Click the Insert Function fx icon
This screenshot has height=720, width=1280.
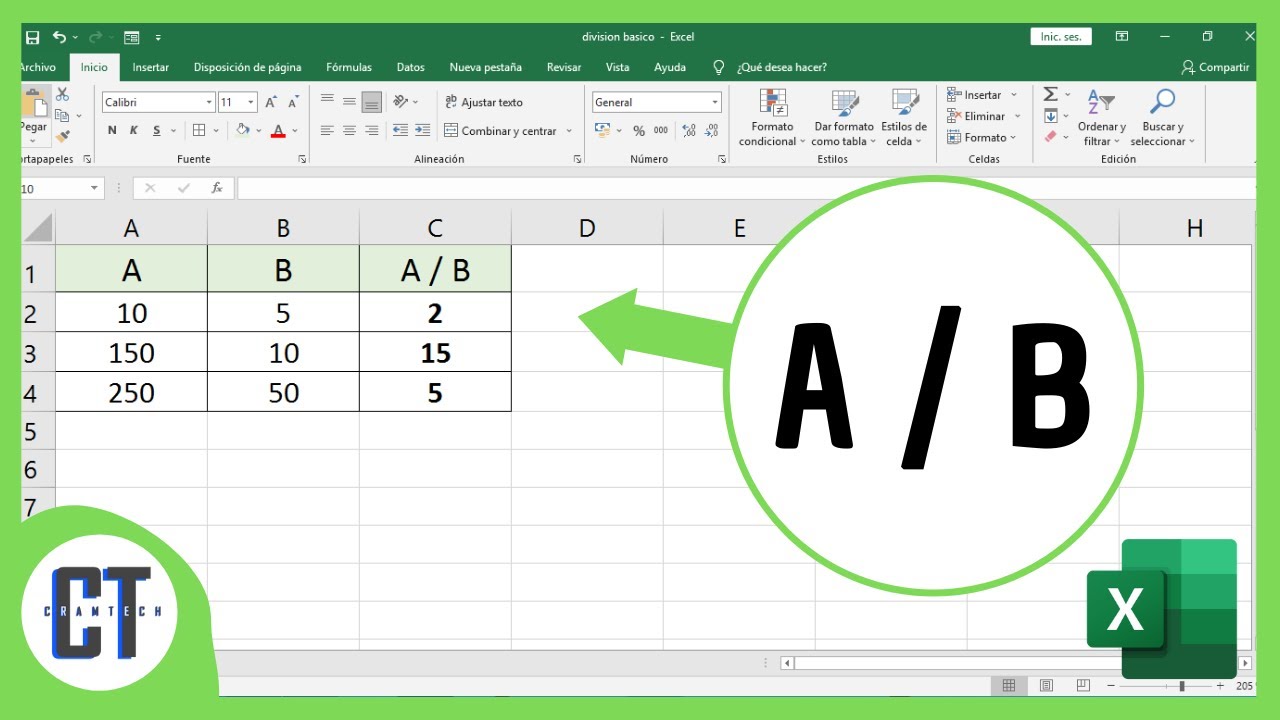pyautogui.click(x=217, y=188)
